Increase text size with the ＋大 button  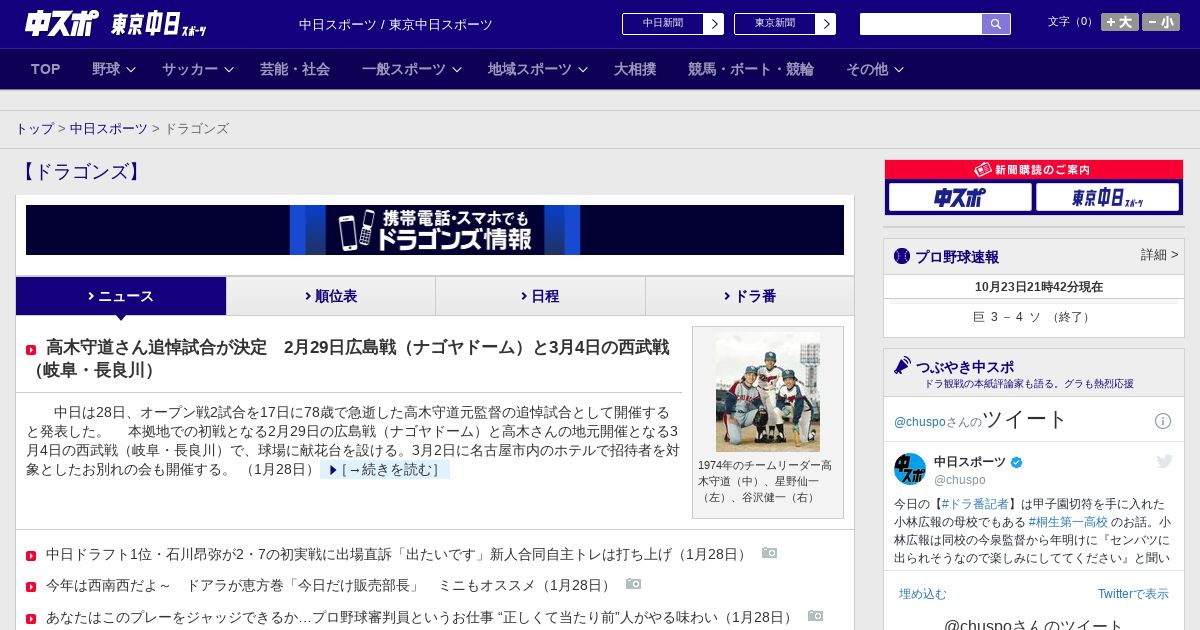tap(1119, 22)
